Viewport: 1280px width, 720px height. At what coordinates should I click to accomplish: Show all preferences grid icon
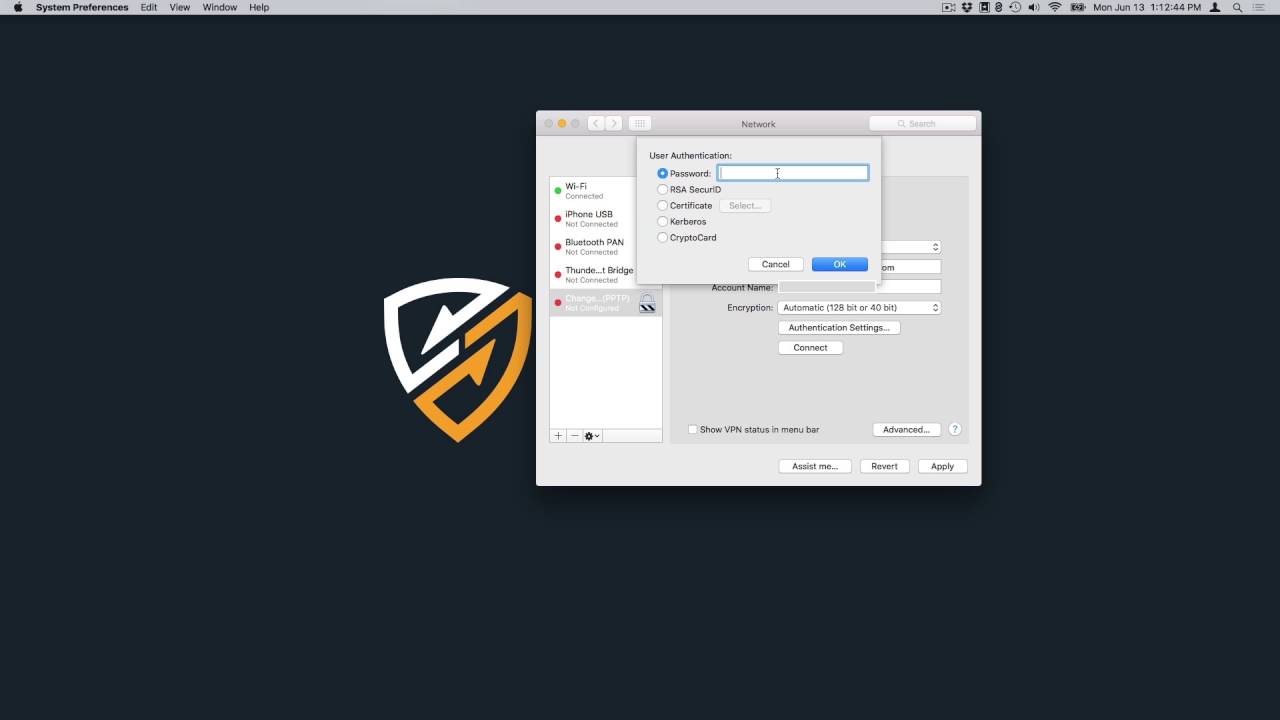click(640, 123)
